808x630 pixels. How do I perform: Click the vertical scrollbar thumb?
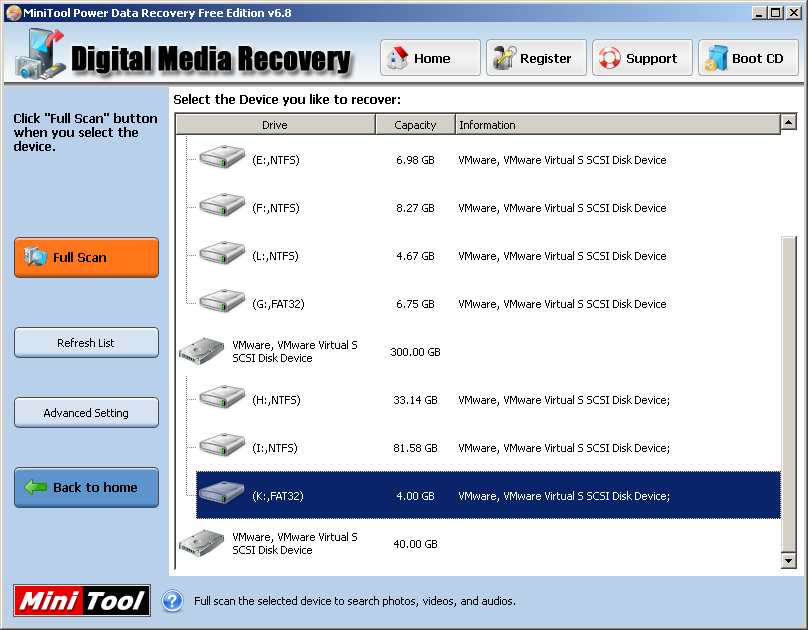789,394
